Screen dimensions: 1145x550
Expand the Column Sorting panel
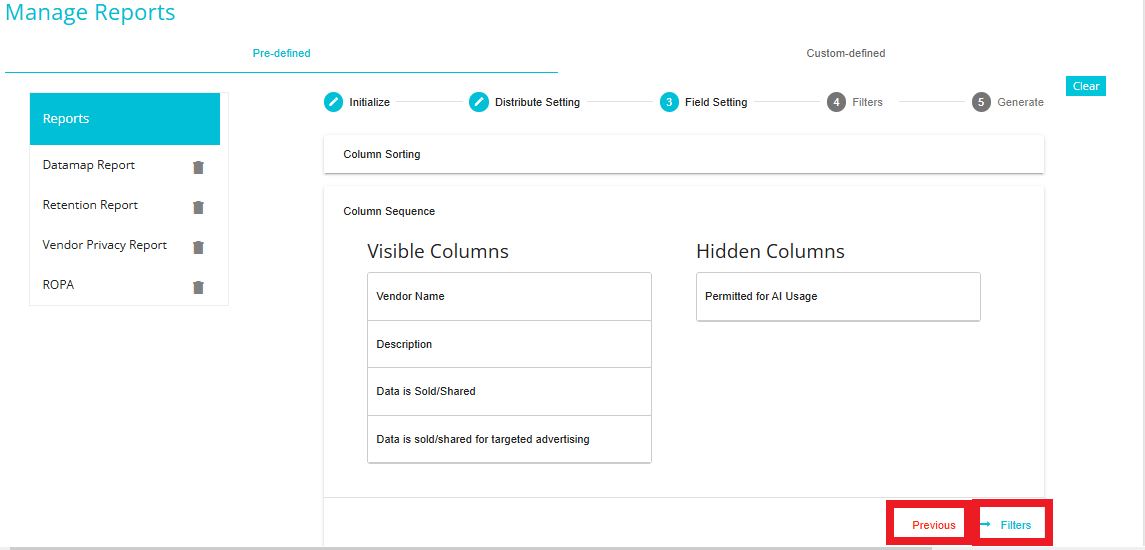[683, 154]
